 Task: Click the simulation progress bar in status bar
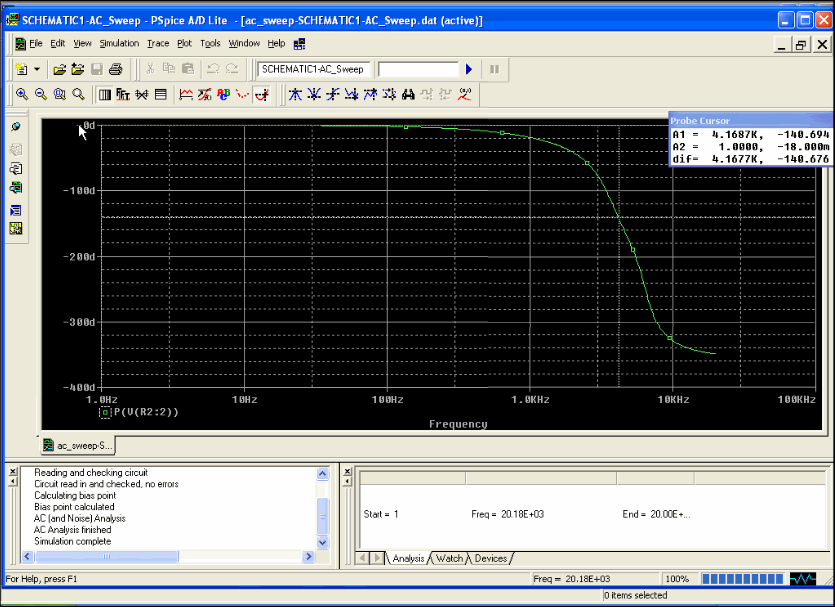(741, 579)
